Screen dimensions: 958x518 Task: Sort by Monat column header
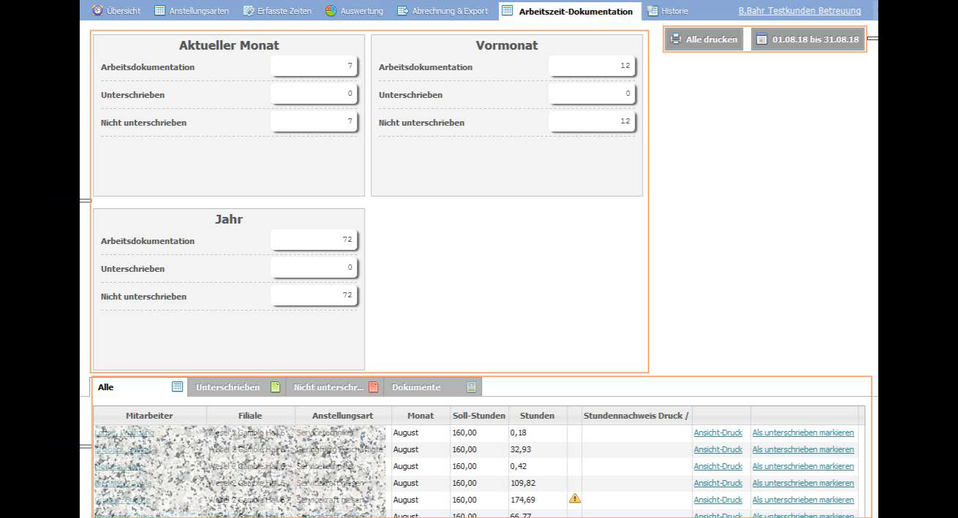pyautogui.click(x=420, y=415)
